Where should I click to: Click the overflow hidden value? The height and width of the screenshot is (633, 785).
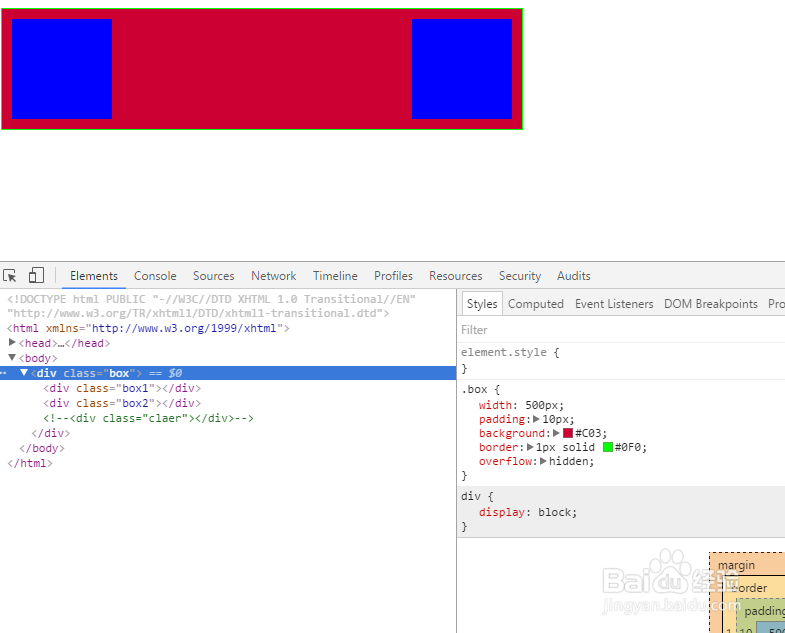571,461
